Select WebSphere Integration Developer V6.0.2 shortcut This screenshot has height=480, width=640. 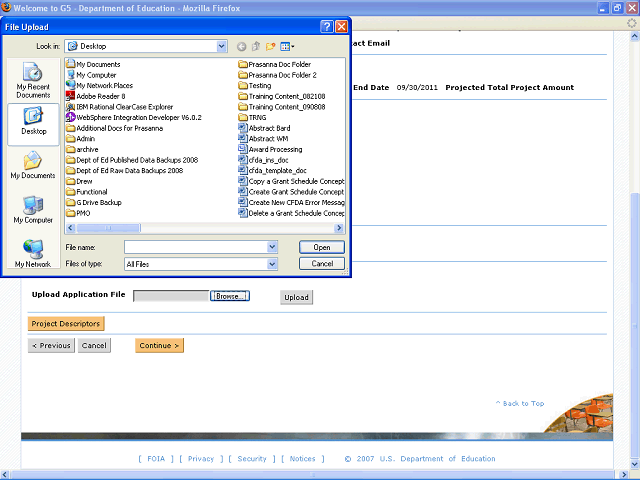click(133, 118)
